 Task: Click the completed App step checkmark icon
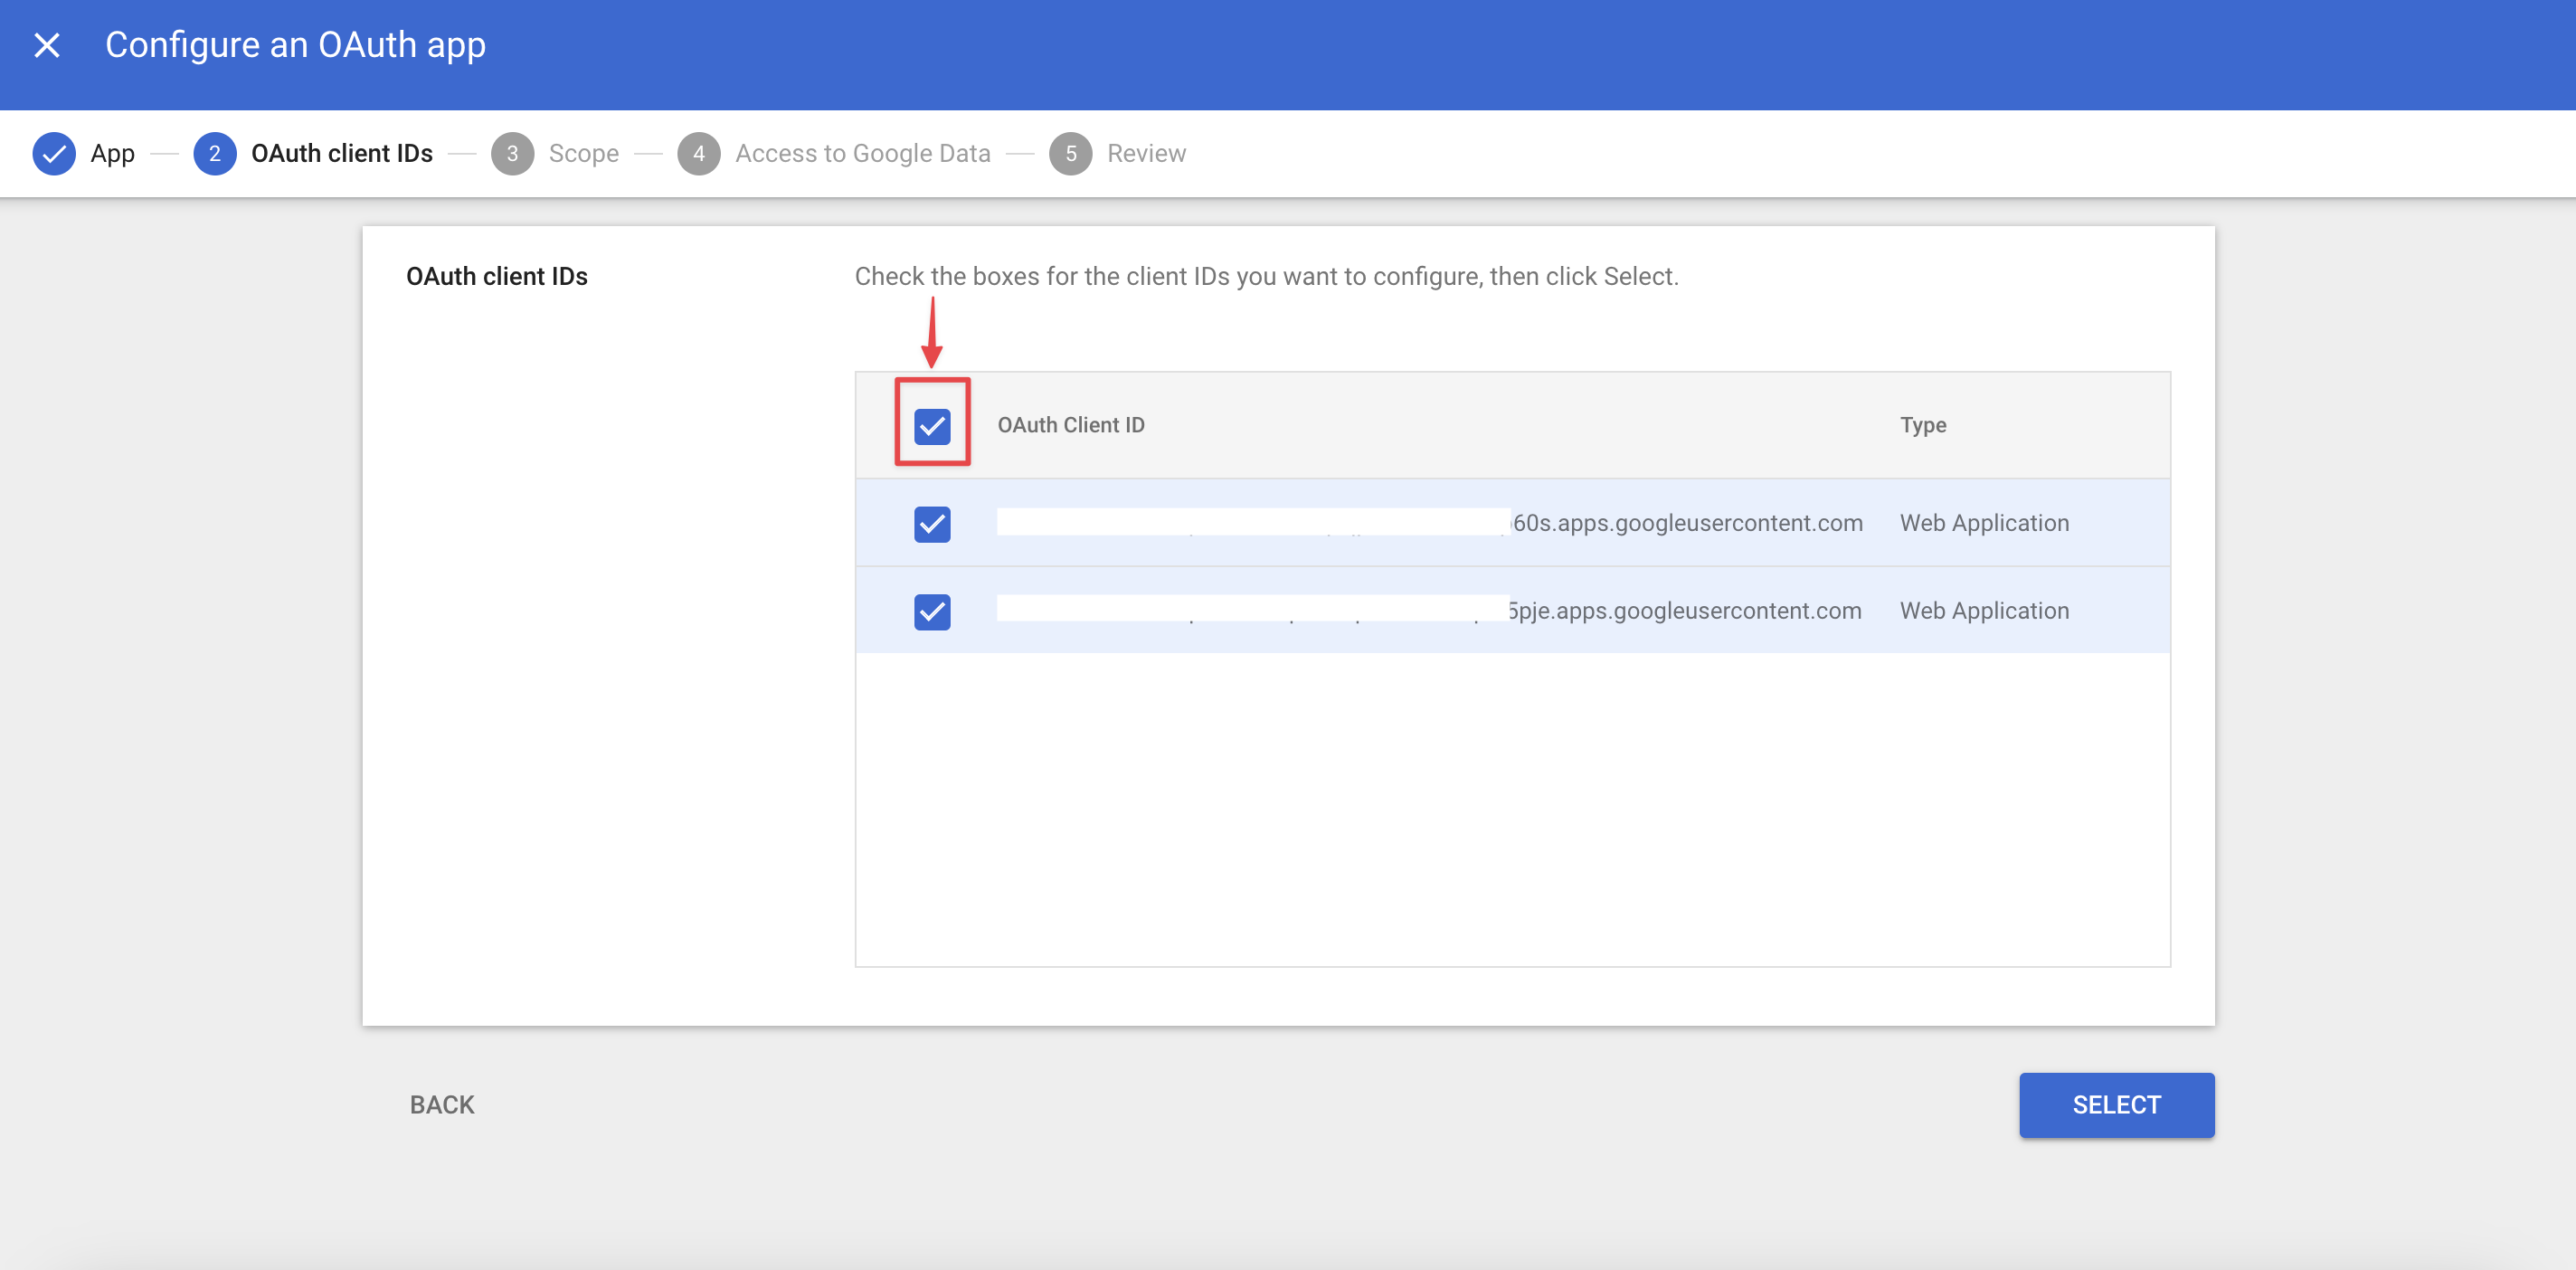[54, 153]
